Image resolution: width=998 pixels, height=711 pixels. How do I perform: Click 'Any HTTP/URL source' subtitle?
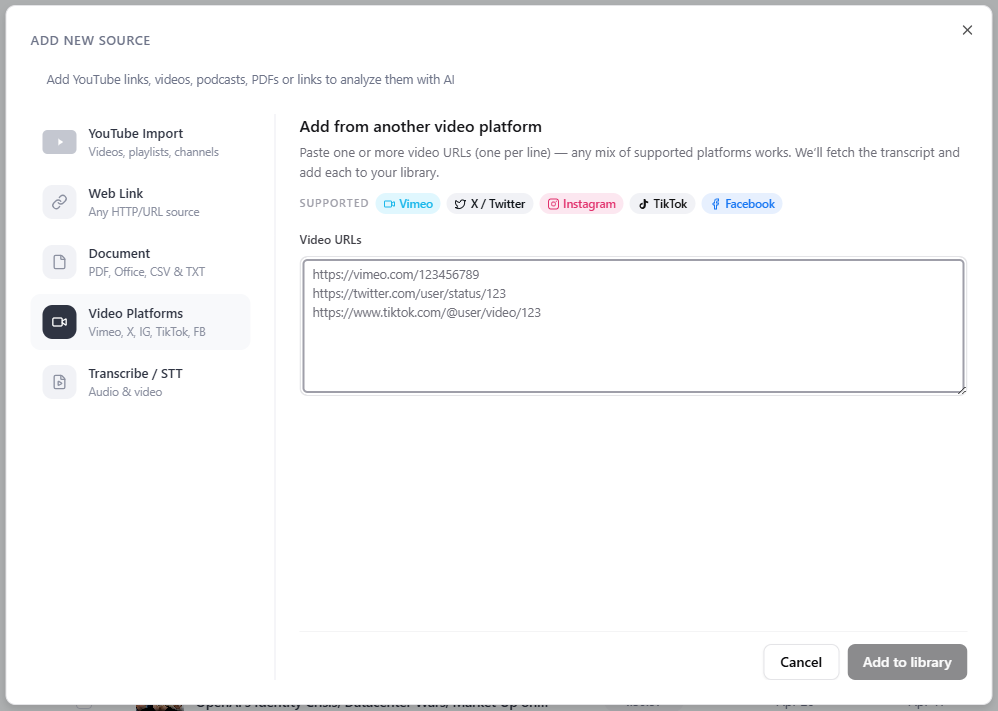coord(144,212)
